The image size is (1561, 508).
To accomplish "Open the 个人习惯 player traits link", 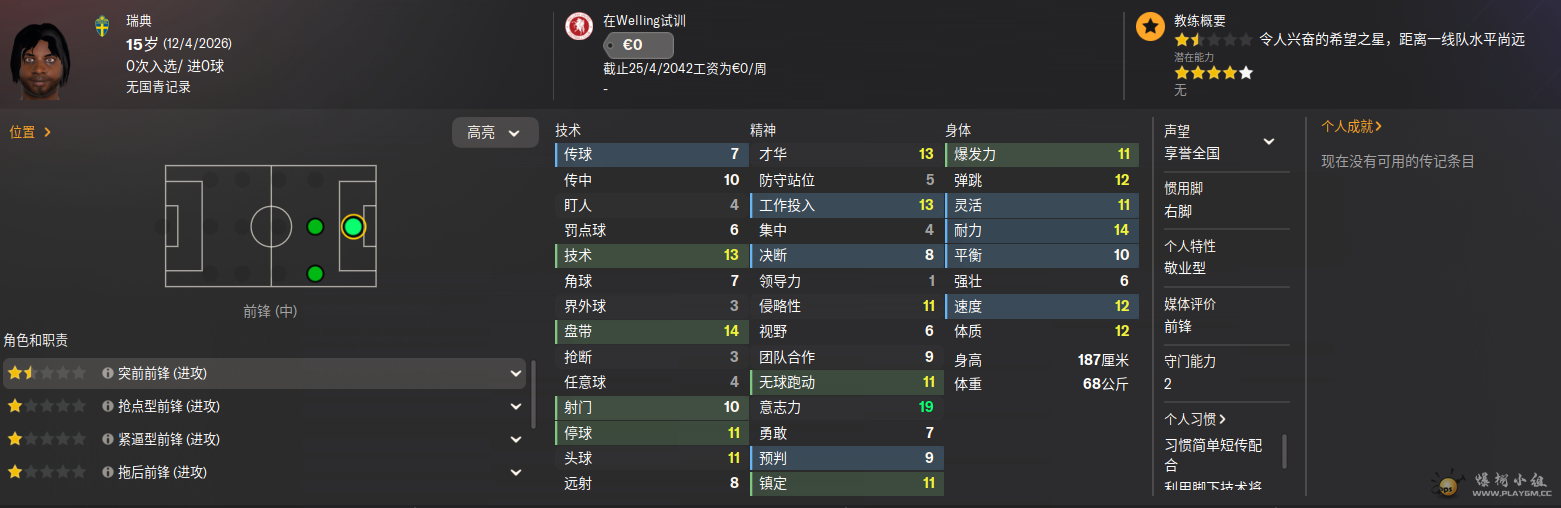I will pos(1195,419).
